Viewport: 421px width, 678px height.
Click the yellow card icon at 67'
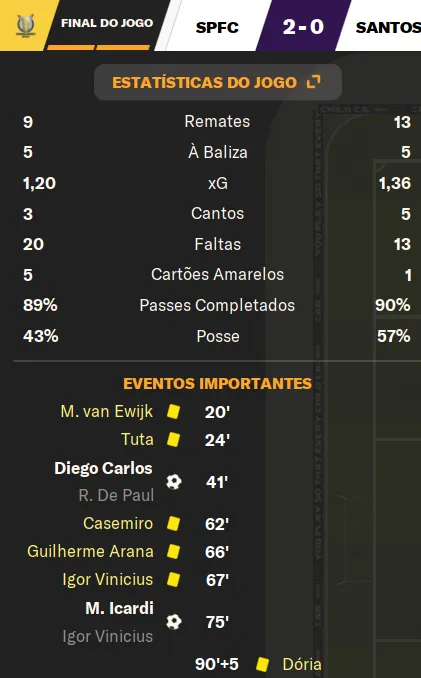tap(173, 579)
